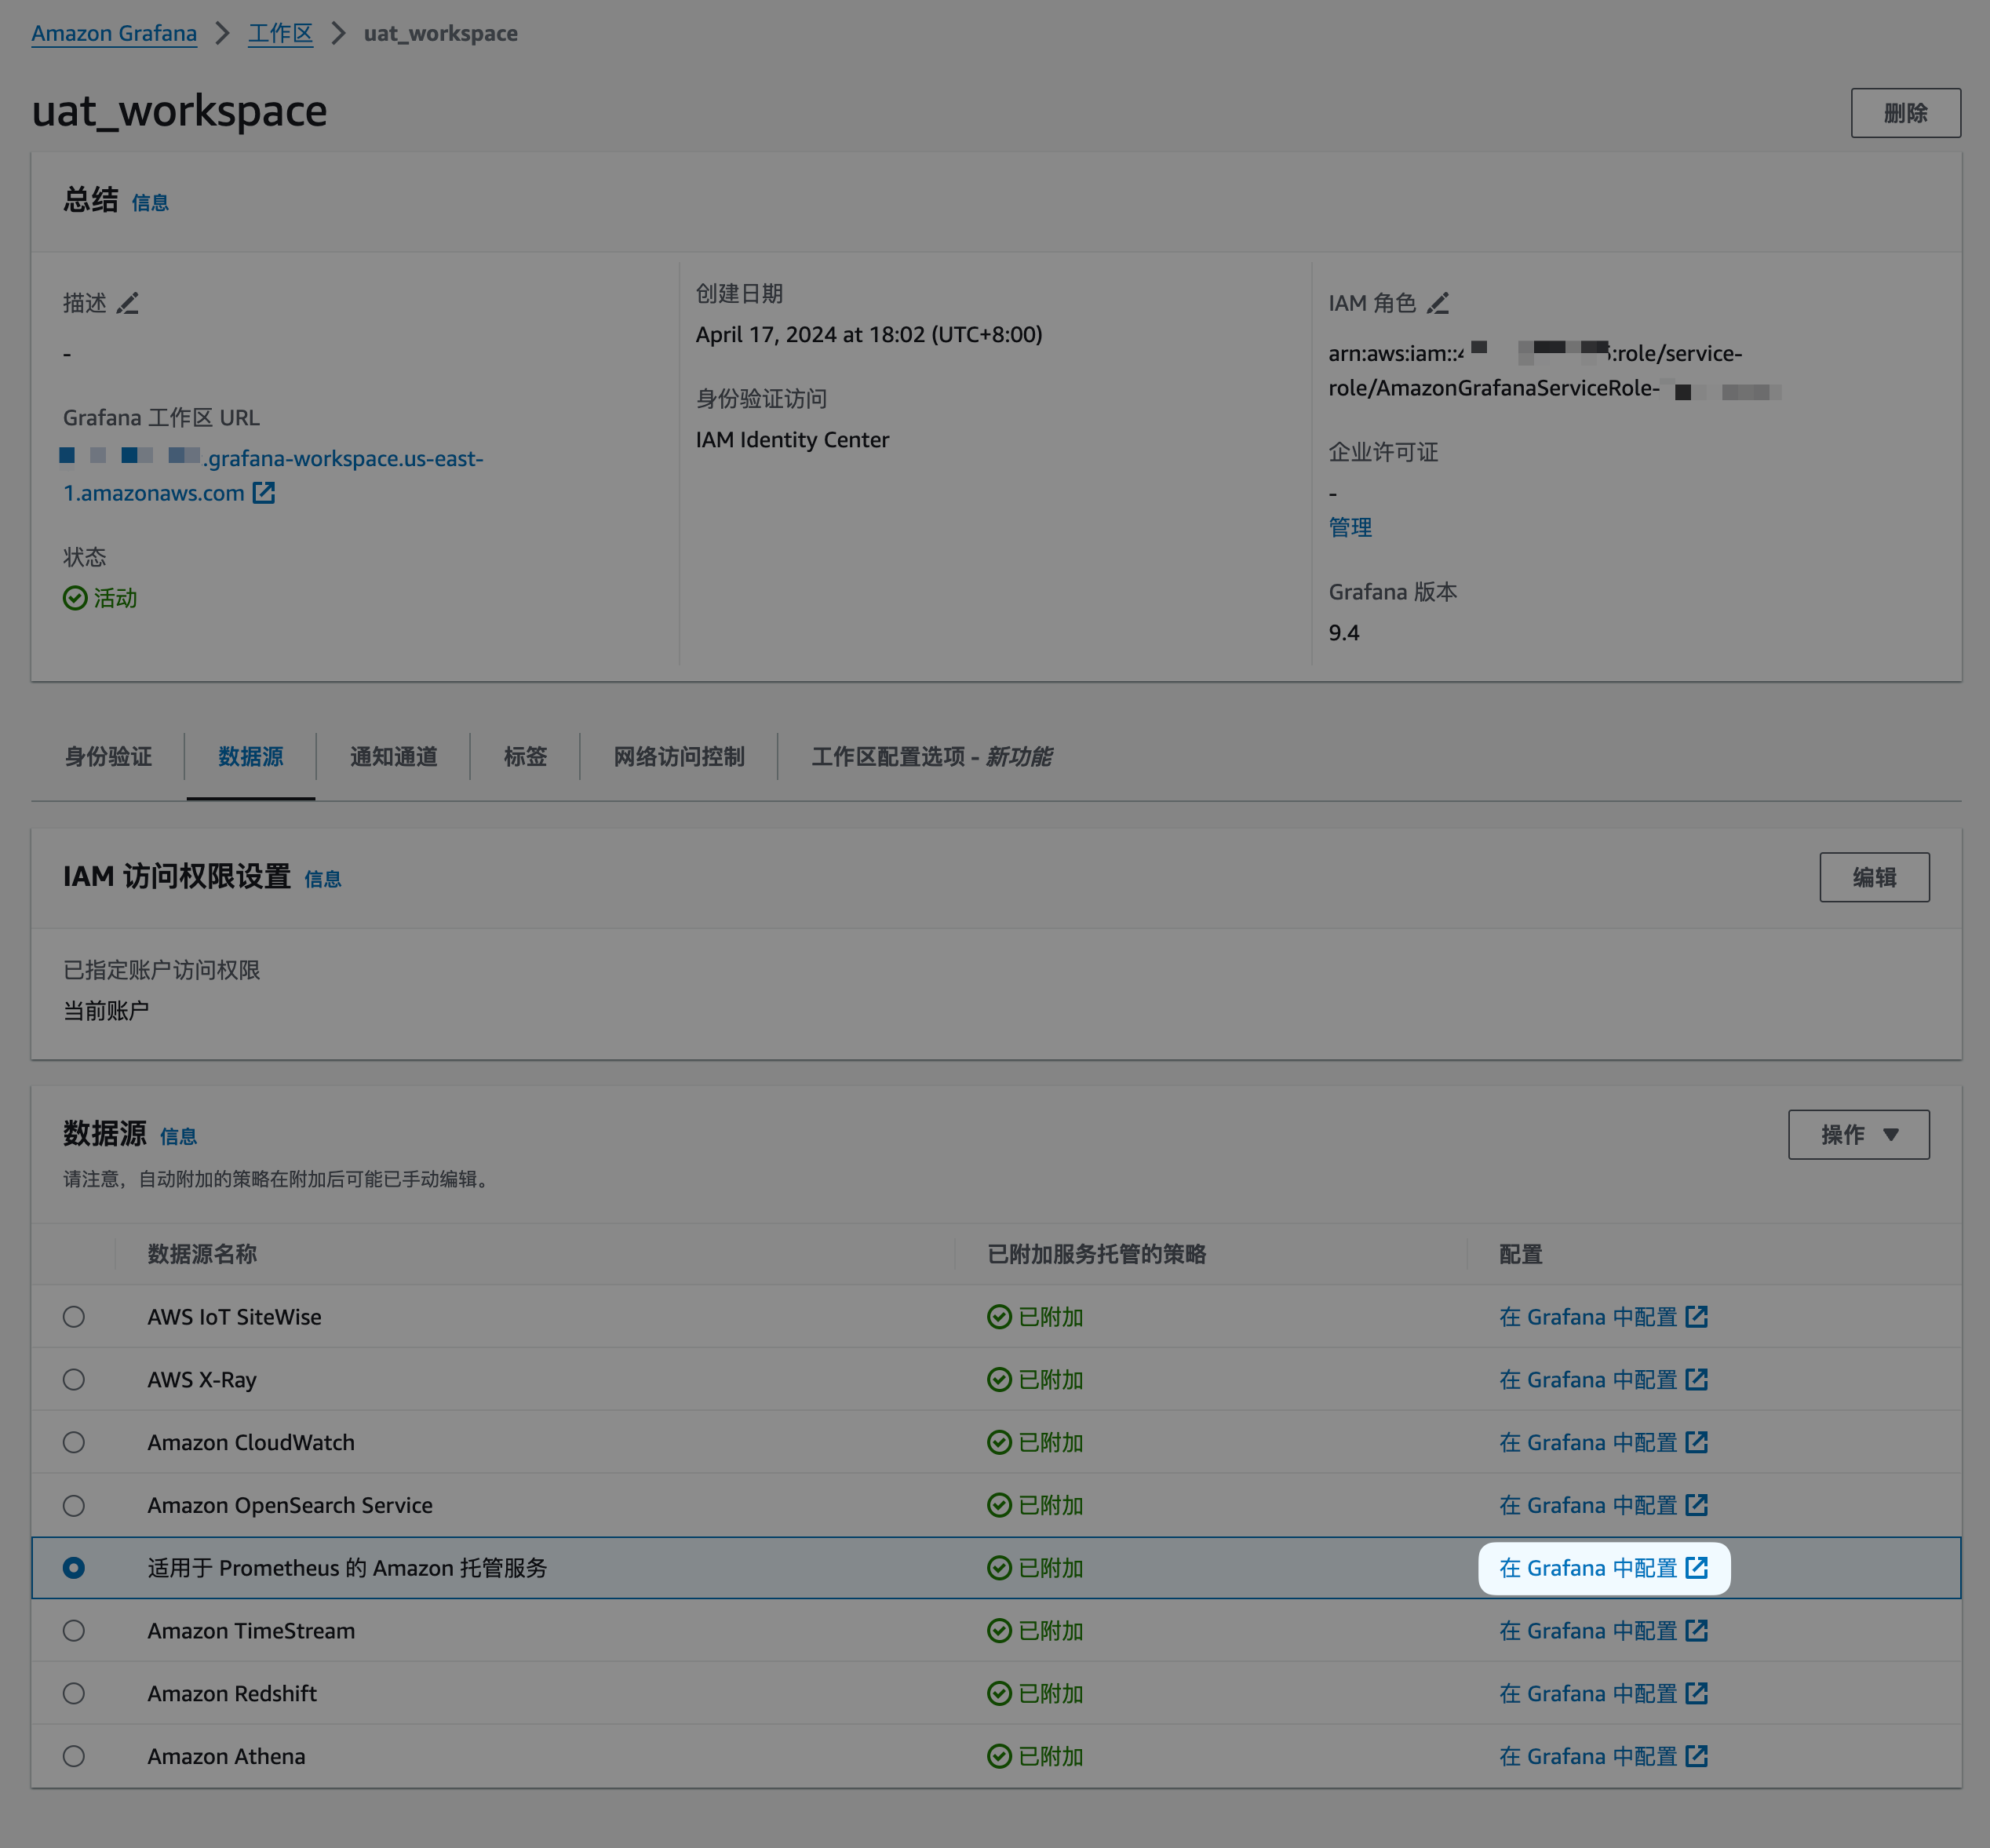Switch to the 工作区配置选项 - 新功能 tab

931,757
